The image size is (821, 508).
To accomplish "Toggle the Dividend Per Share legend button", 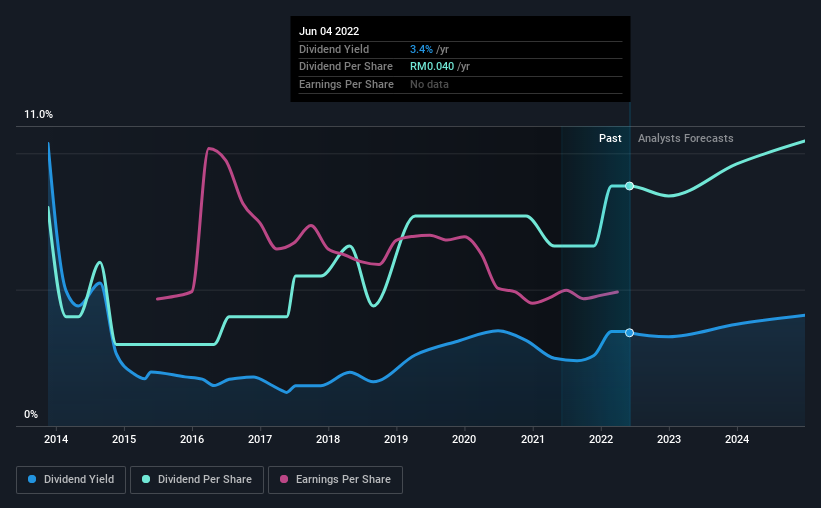I will click(197, 480).
